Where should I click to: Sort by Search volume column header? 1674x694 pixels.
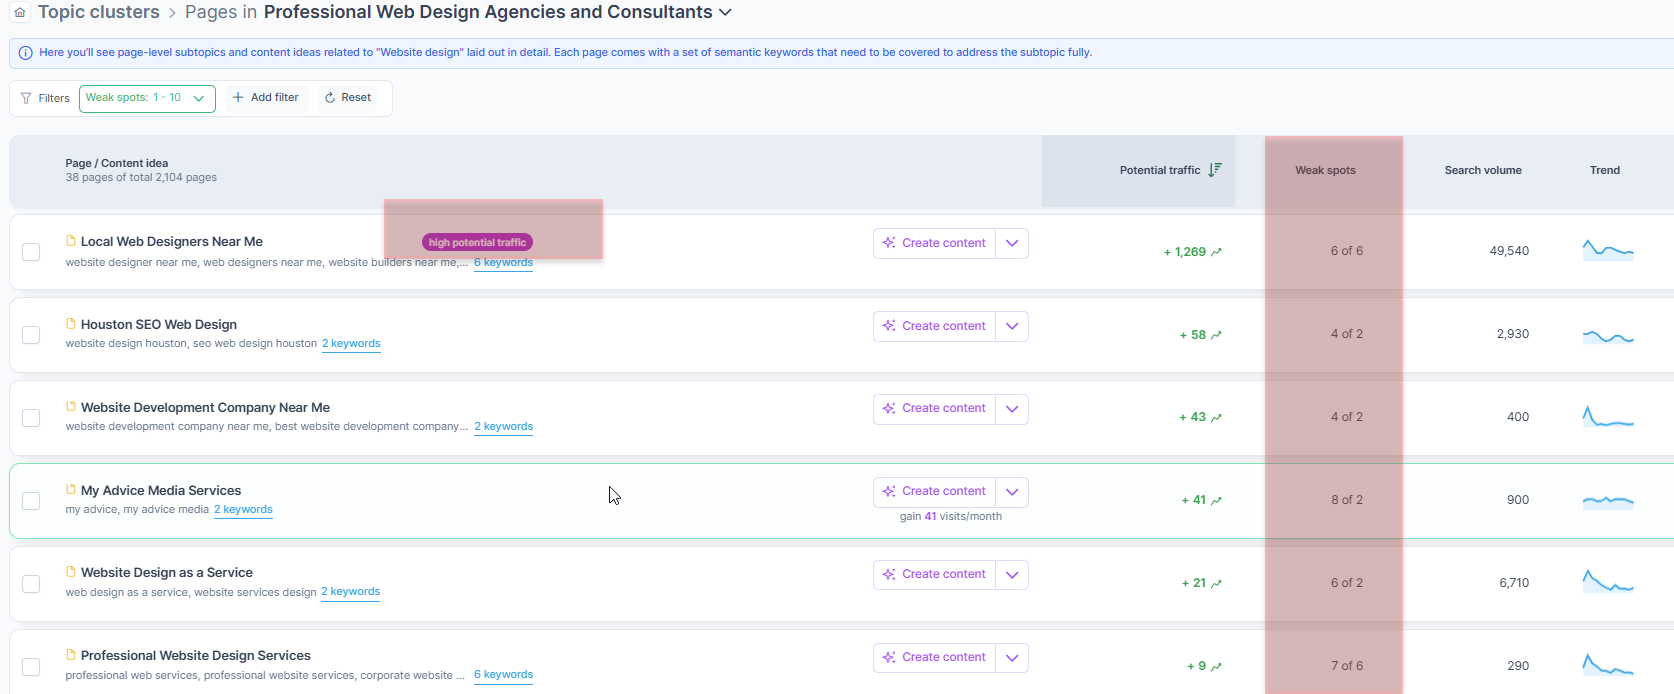tap(1483, 170)
